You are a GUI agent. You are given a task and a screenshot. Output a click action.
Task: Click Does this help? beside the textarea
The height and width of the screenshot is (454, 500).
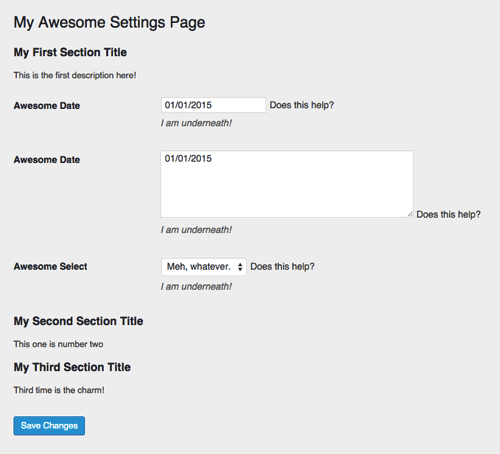[448, 214]
